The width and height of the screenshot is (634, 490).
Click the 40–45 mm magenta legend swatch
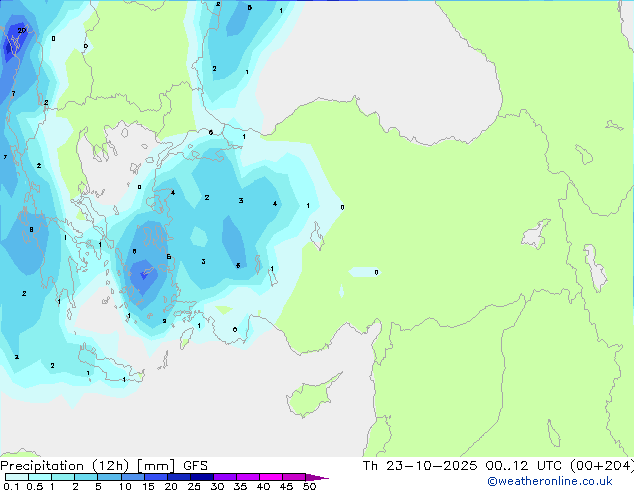(x=271, y=477)
